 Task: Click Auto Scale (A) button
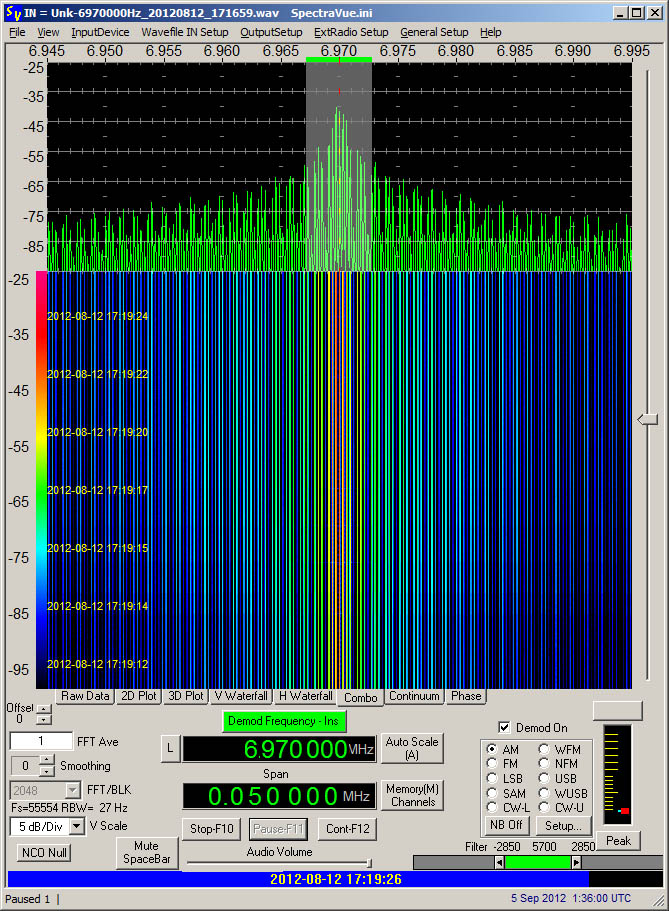click(x=412, y=748)
